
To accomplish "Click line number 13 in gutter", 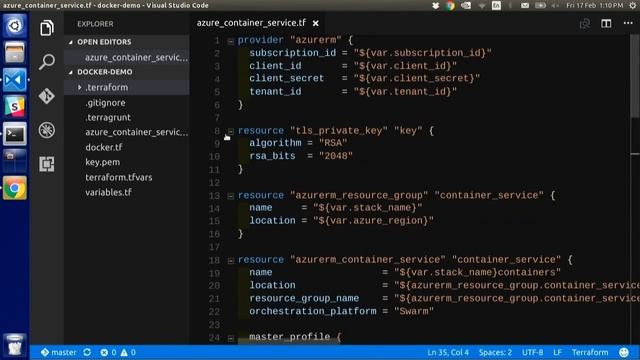I will point(214,196).
